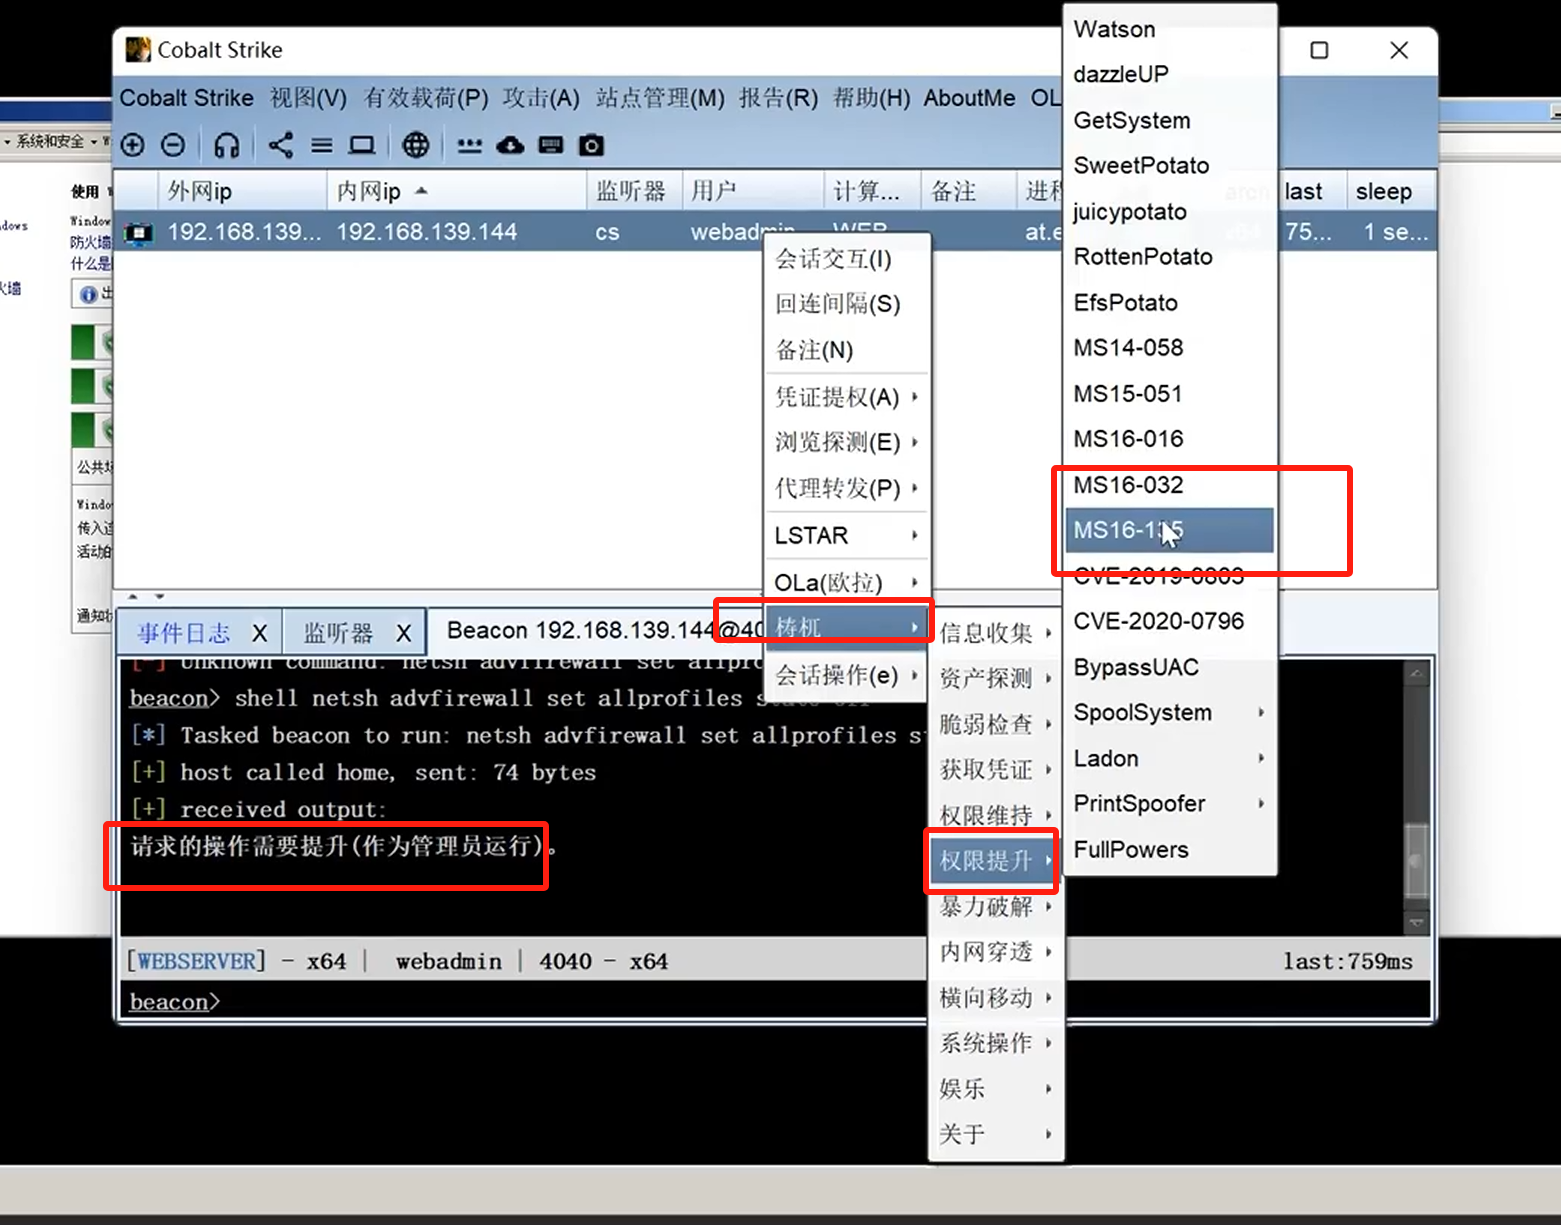Sort by sleep column header
Screen dimensions: 1561x1225
coord(1390,191)
